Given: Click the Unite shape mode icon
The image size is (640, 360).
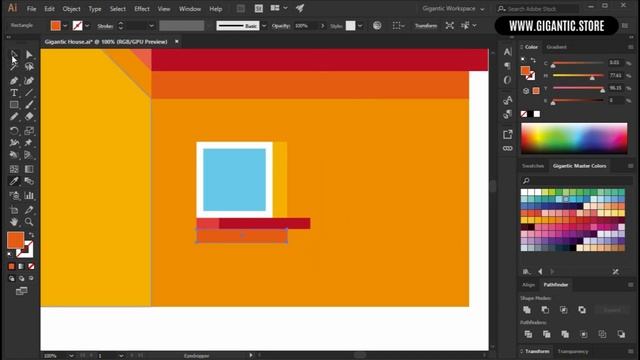Looking at the screenshot, I should pyautogui.click(x=527, y=310).
